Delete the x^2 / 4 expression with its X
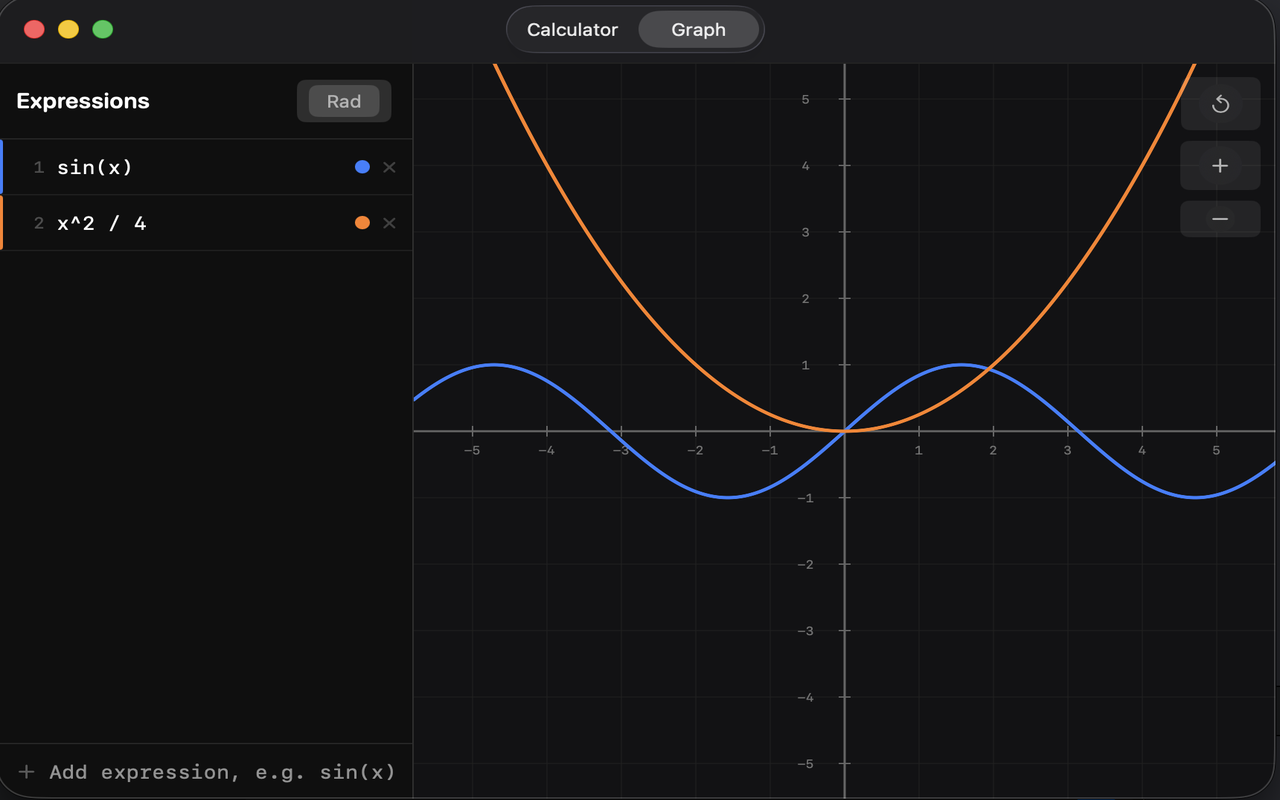Viewport: 1280px width, 800px height. tap(390, 223)
